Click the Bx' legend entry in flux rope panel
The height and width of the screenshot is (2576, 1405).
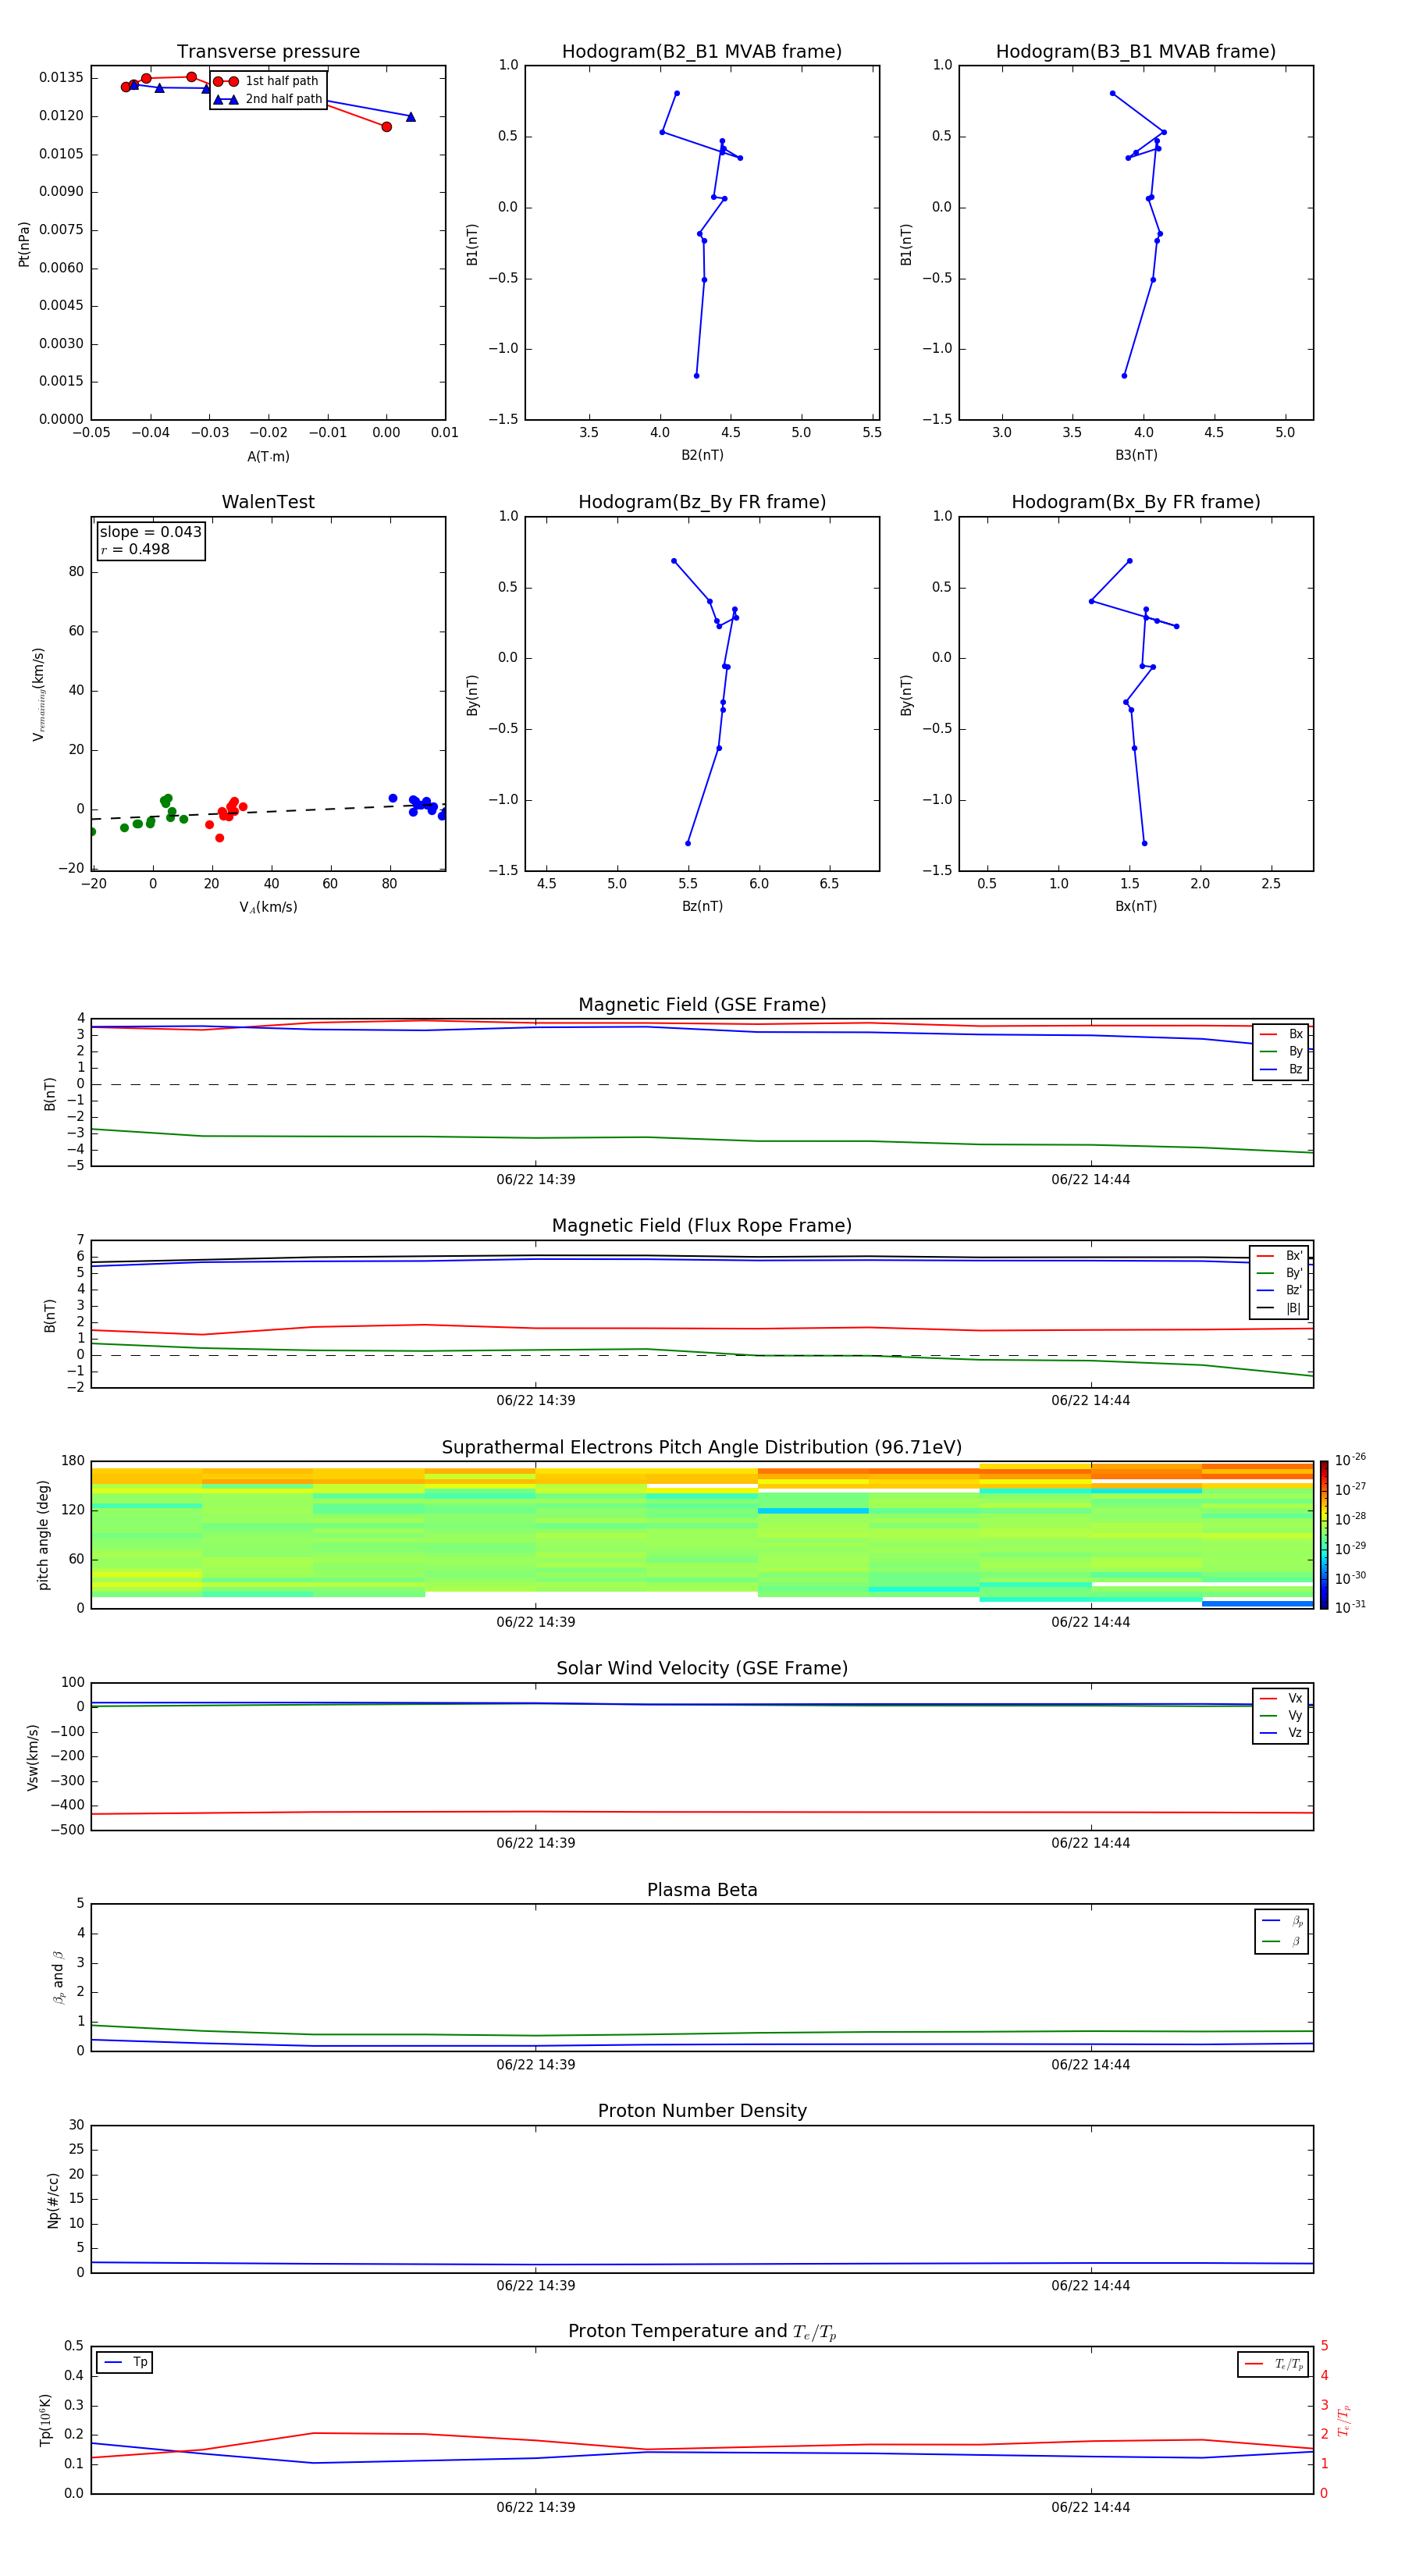pos(1280,1256)
